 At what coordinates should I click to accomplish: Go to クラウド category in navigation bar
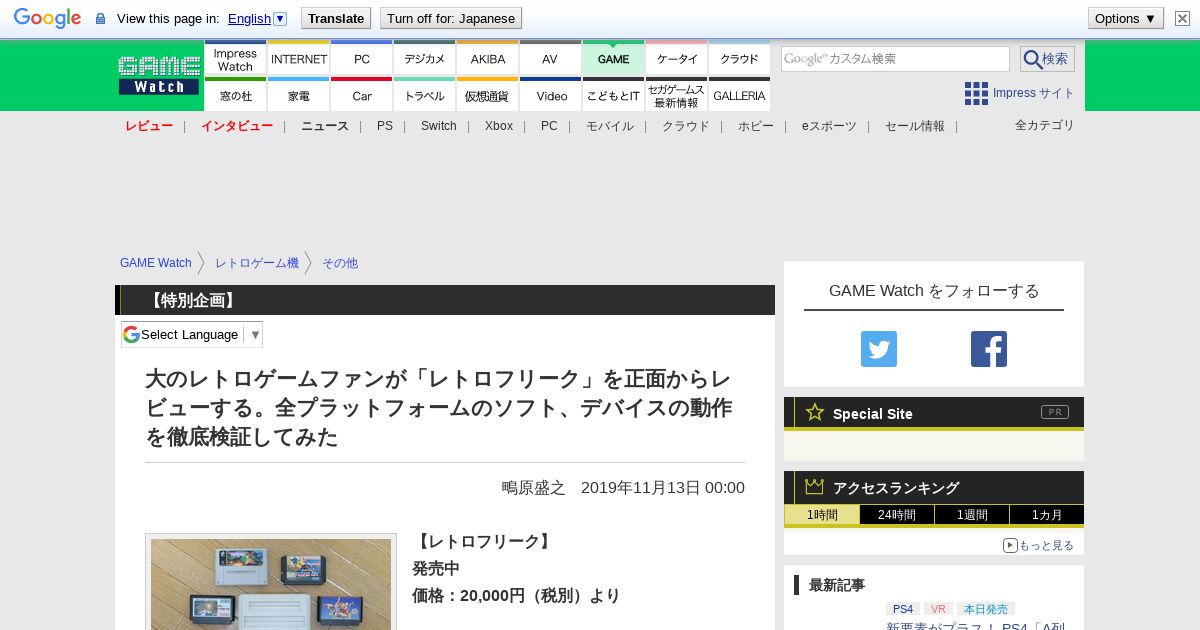click(x=686, y=126)
